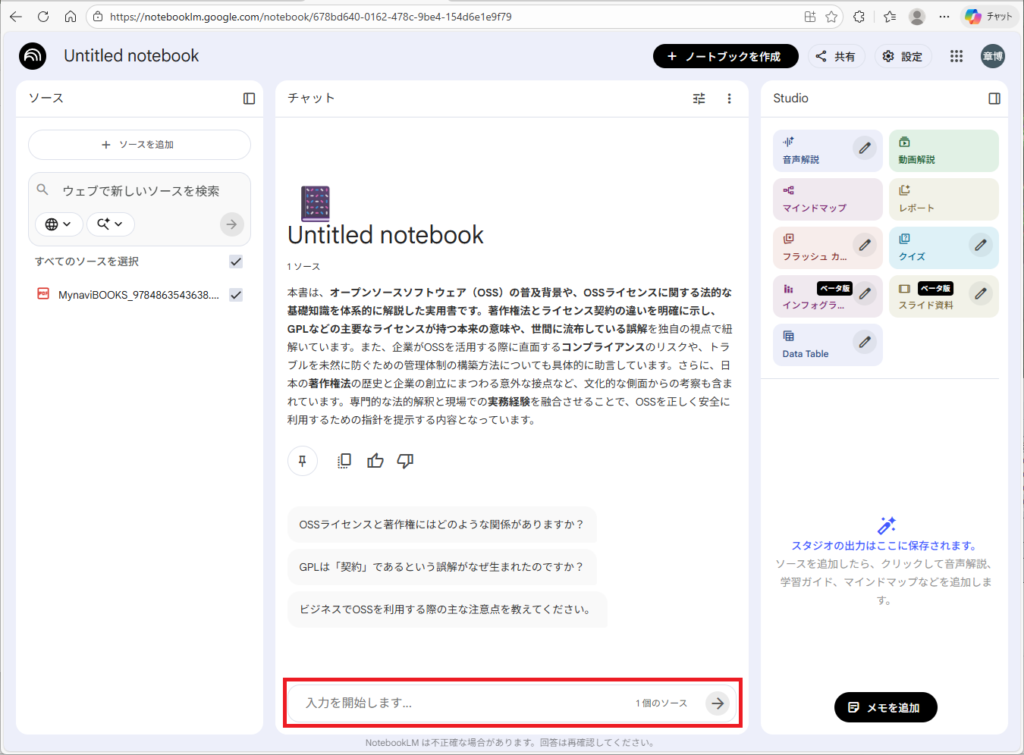This screenshot has height=755, width=1024.
Task: Click the ソースを追加 button
Action: (139, 145)
